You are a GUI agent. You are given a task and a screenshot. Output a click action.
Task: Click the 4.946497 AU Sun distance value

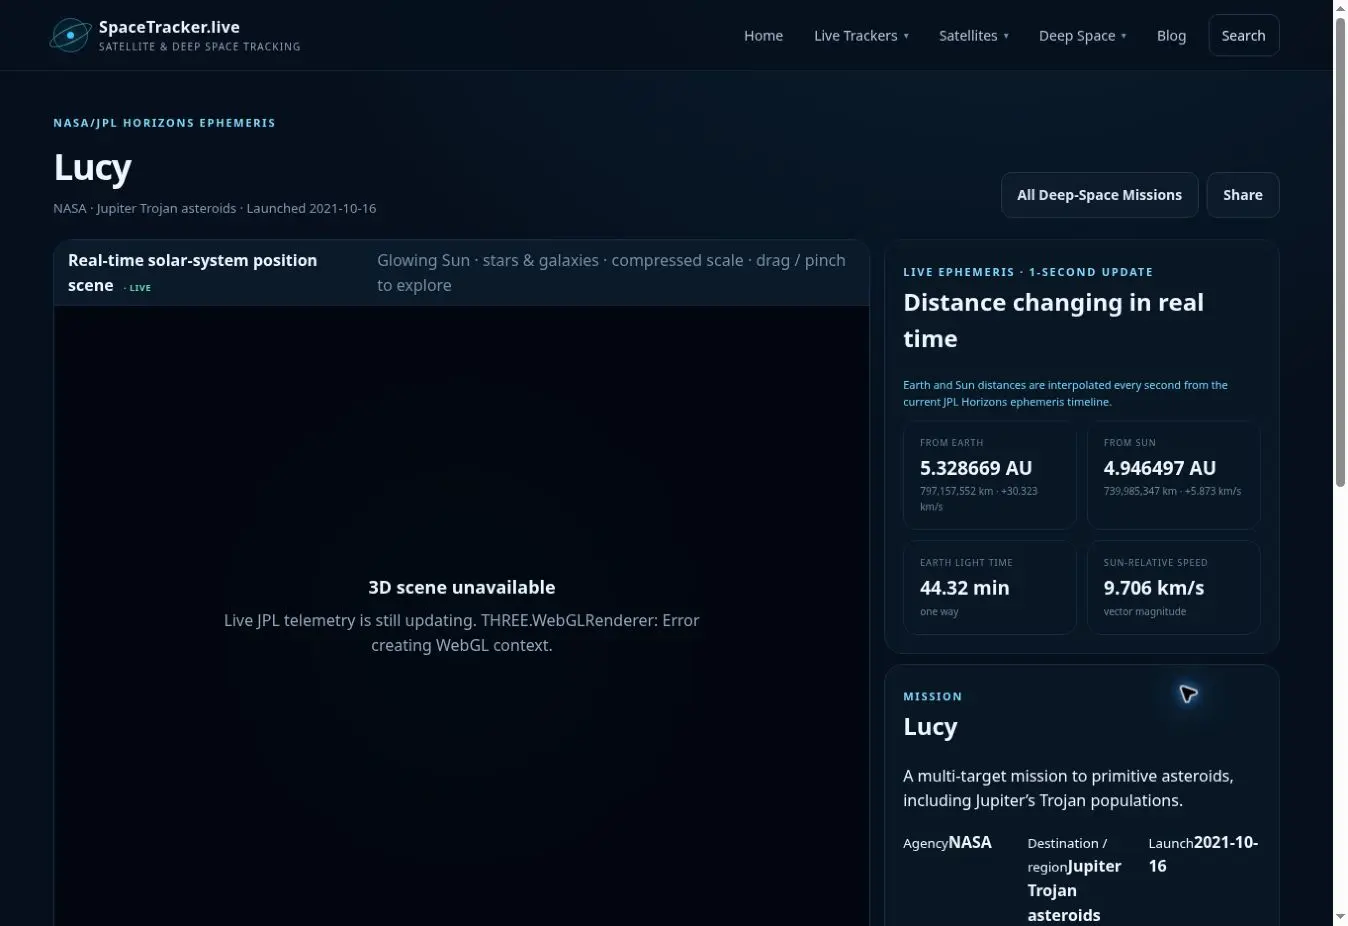1159,468
